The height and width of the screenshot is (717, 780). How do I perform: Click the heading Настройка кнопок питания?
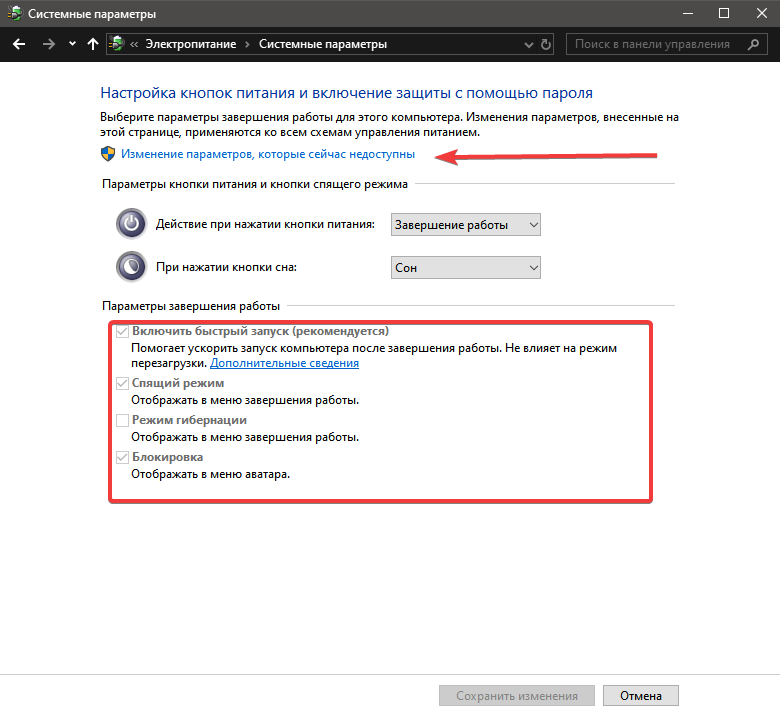[346, 93]
